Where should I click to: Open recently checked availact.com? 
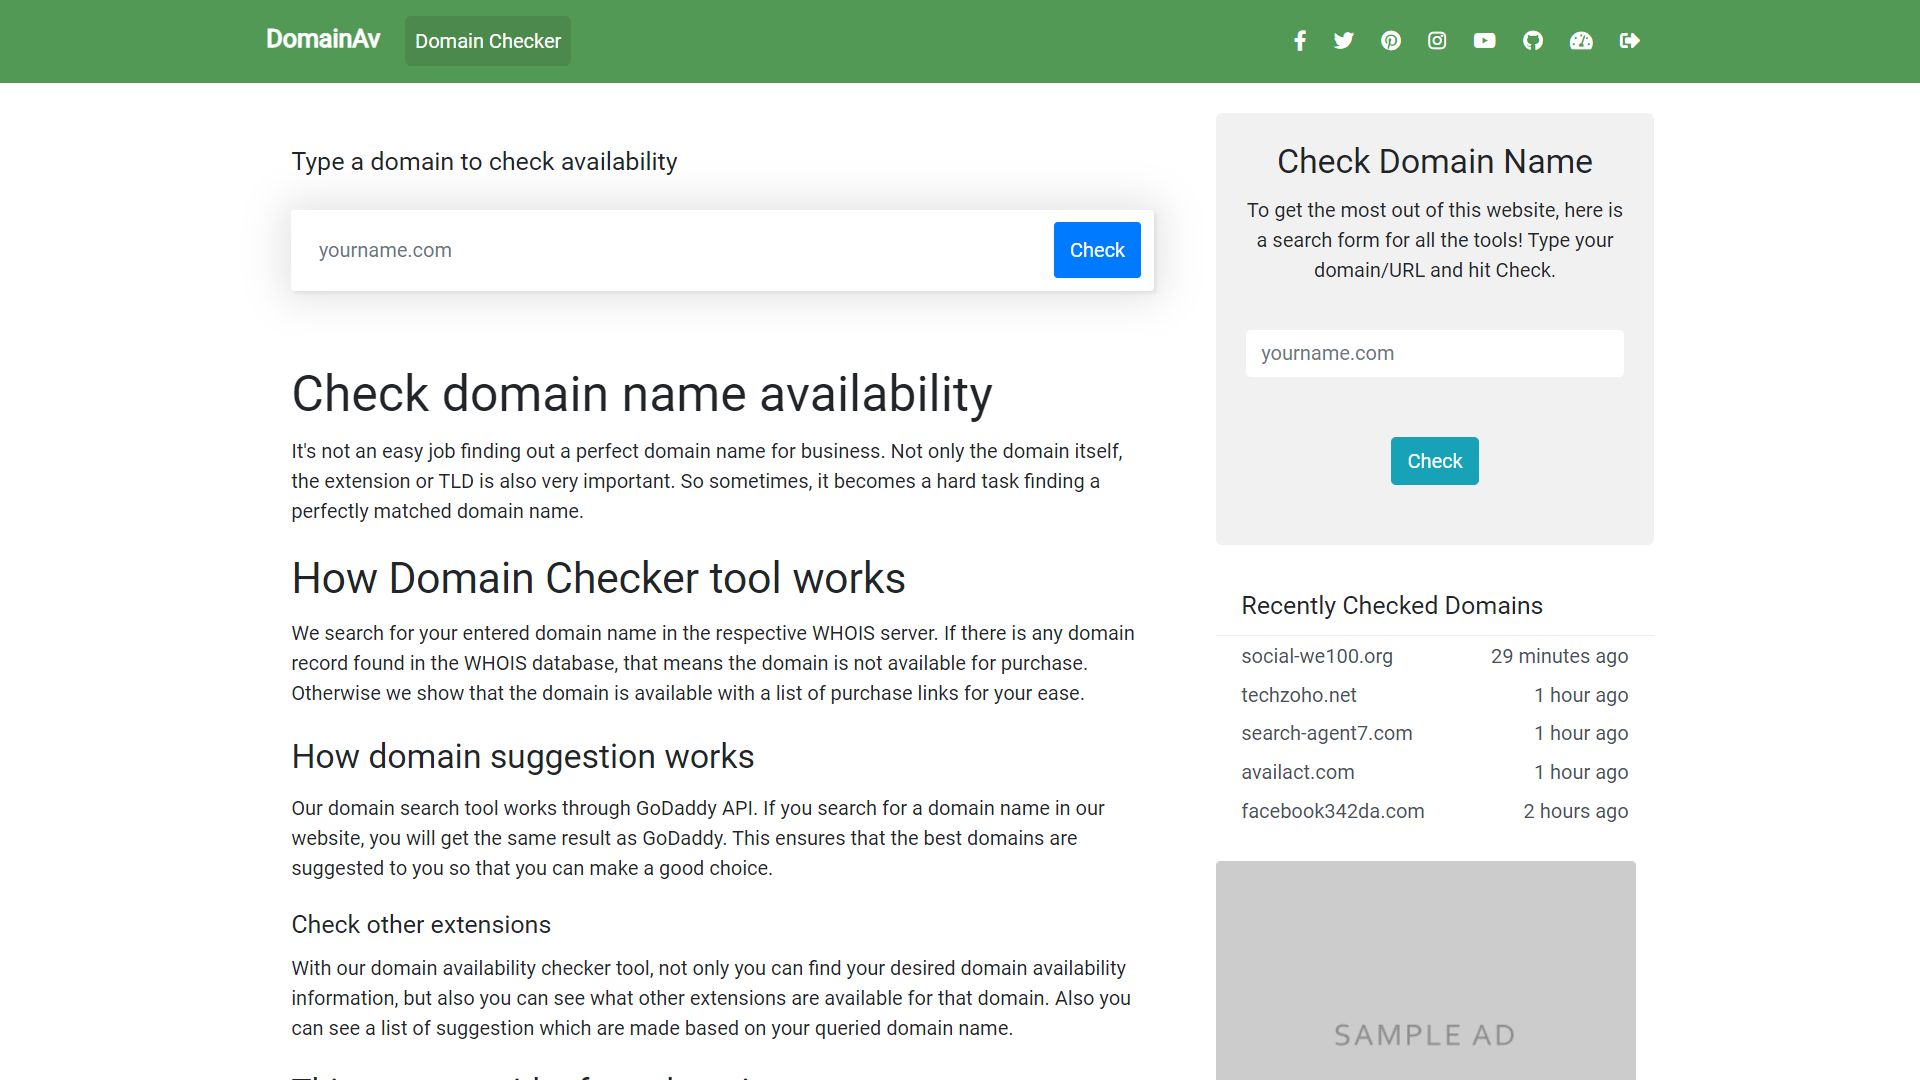1297,772
